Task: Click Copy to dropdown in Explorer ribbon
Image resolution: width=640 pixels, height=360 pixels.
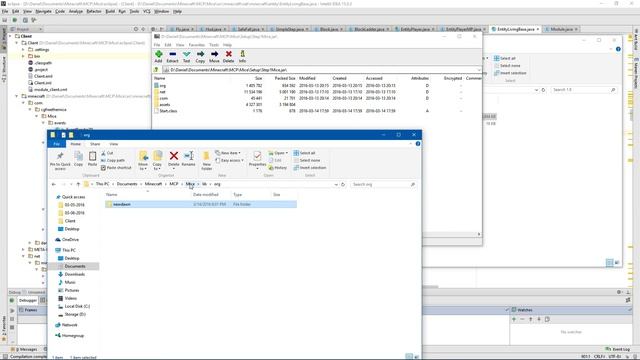Action: point(157,160)
